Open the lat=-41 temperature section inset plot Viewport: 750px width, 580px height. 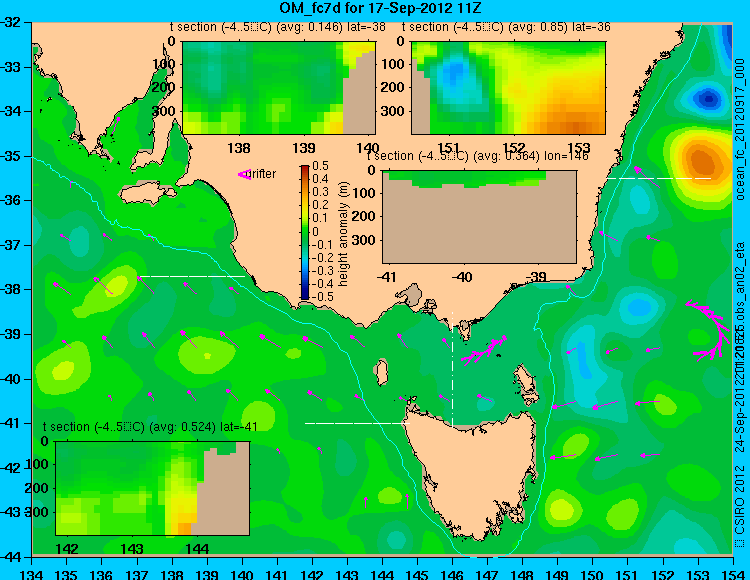[153, 488]
